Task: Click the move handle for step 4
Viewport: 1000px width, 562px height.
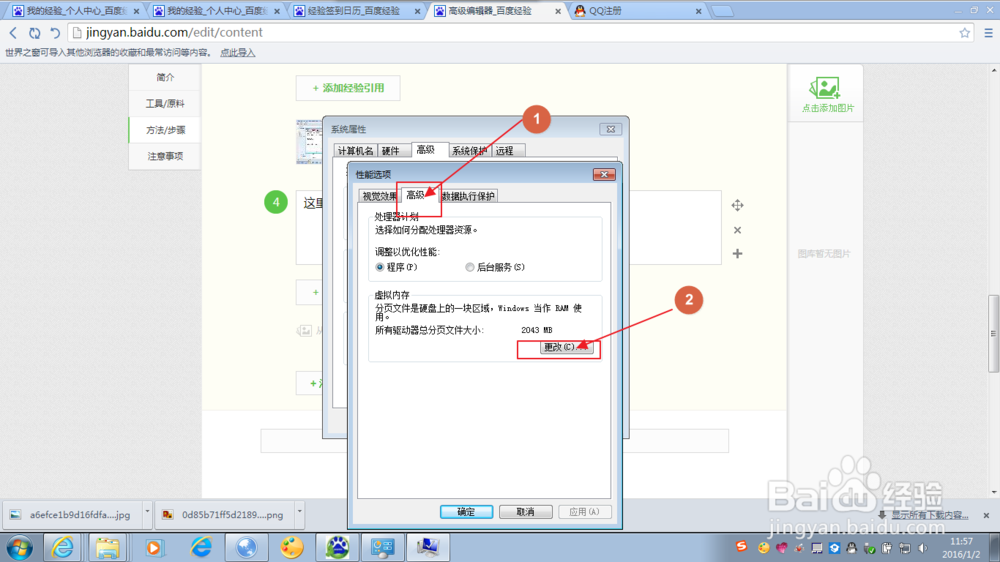Action: (737, 205)
